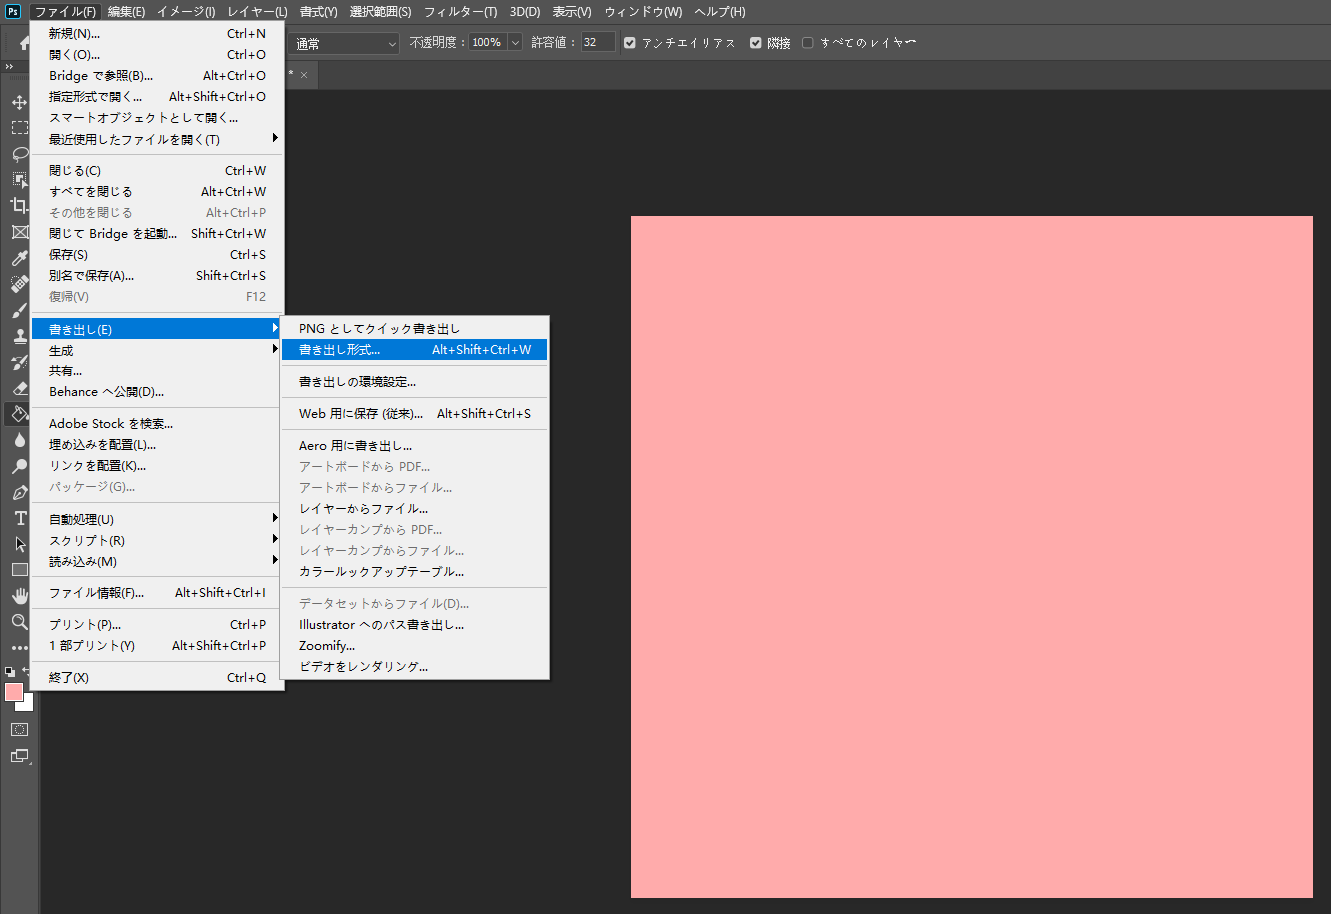The width and height of the screenshot is (1331, 914).
Task: Click the background white color swatch
Action: point(27,705)
